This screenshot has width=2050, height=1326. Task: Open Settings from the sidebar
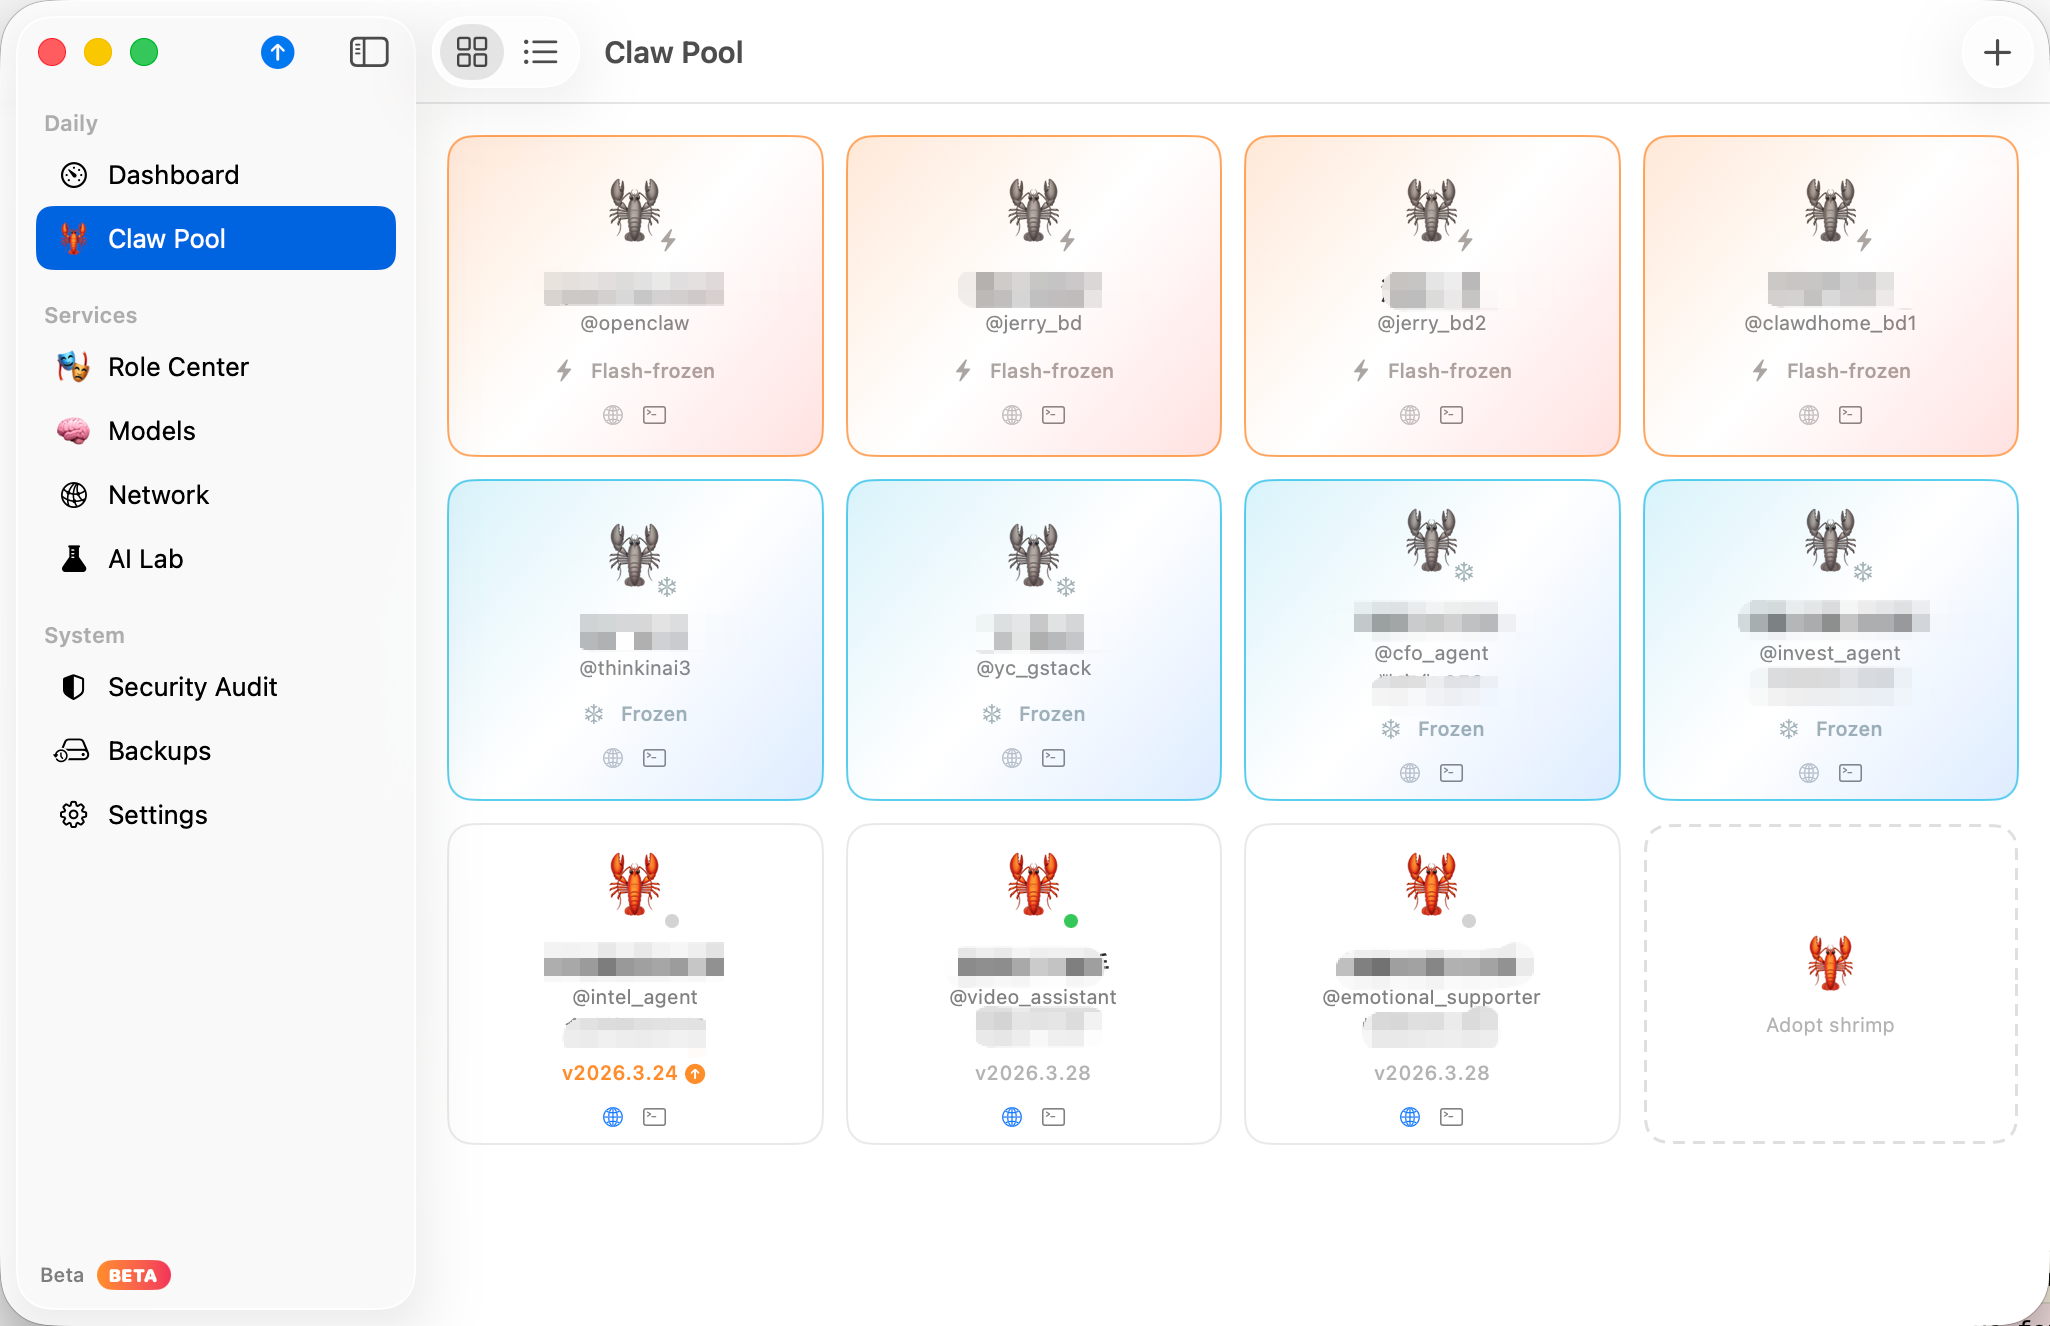point(157,814)
